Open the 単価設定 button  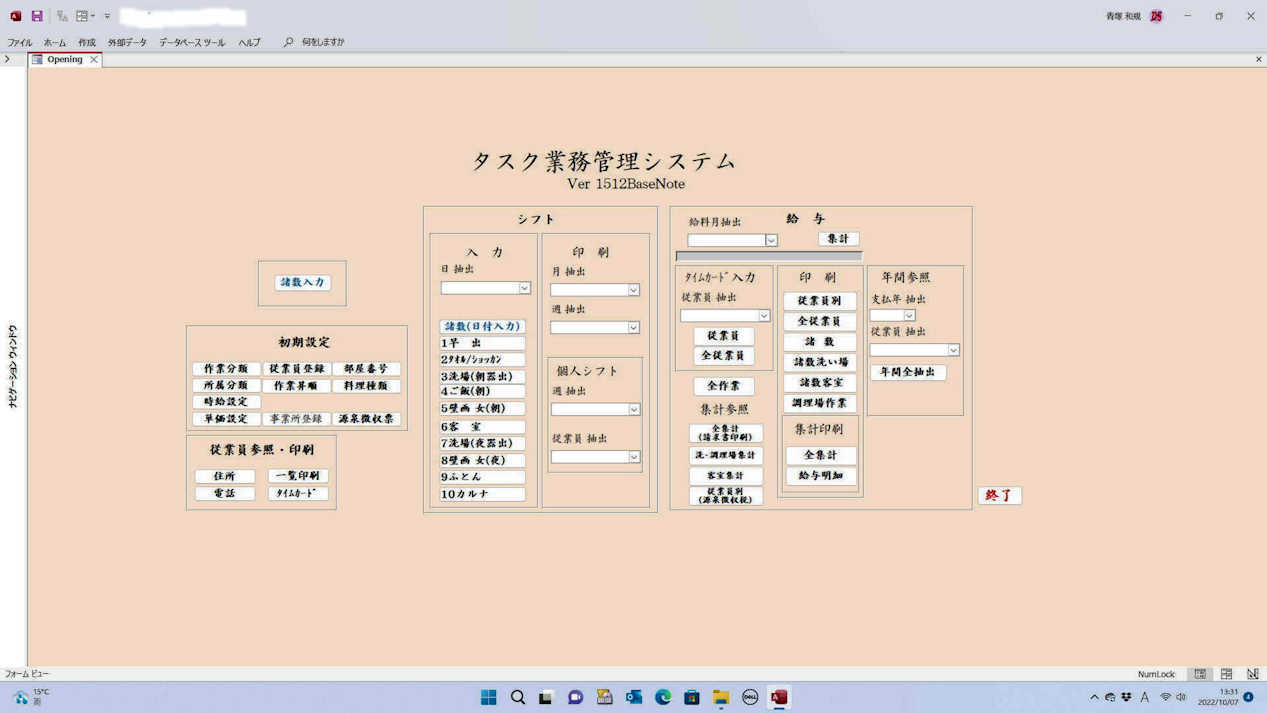click(x=226, y=419)
